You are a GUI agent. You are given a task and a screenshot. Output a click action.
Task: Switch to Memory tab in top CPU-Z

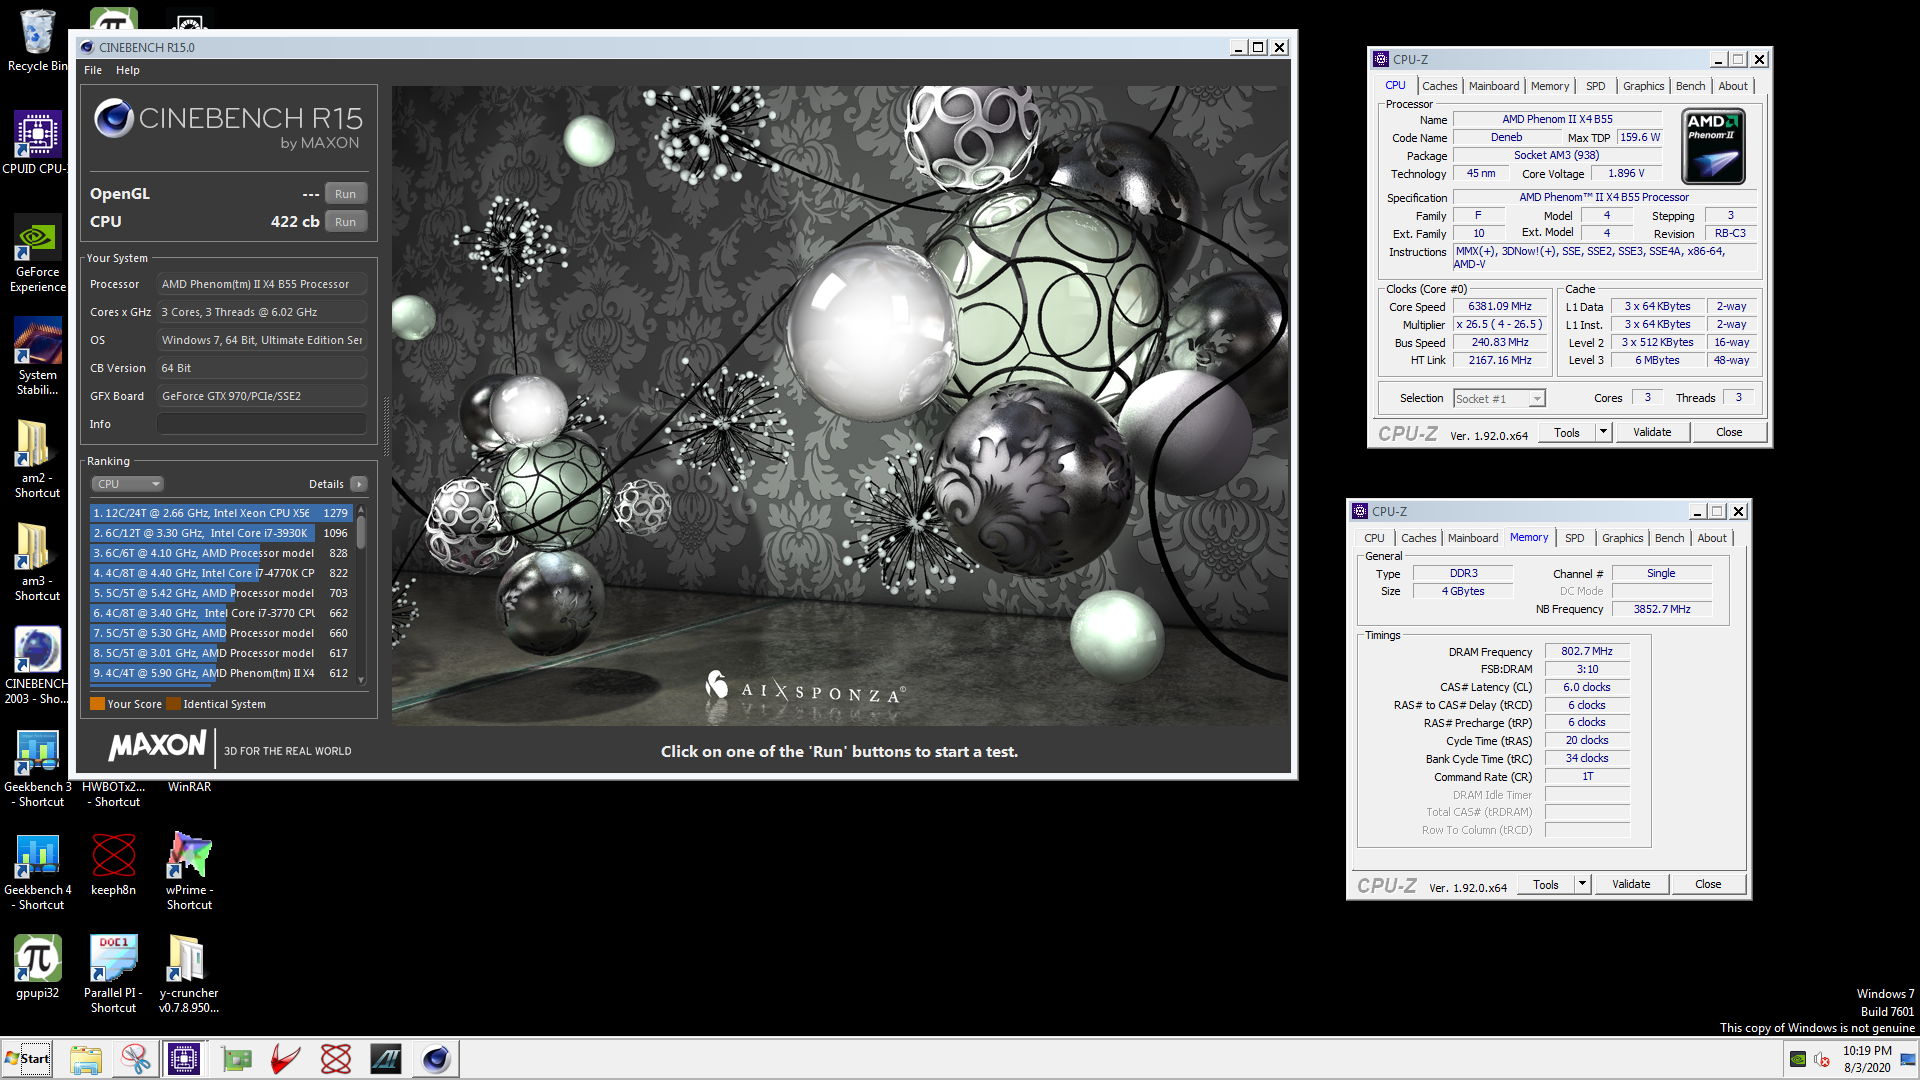1550,86
